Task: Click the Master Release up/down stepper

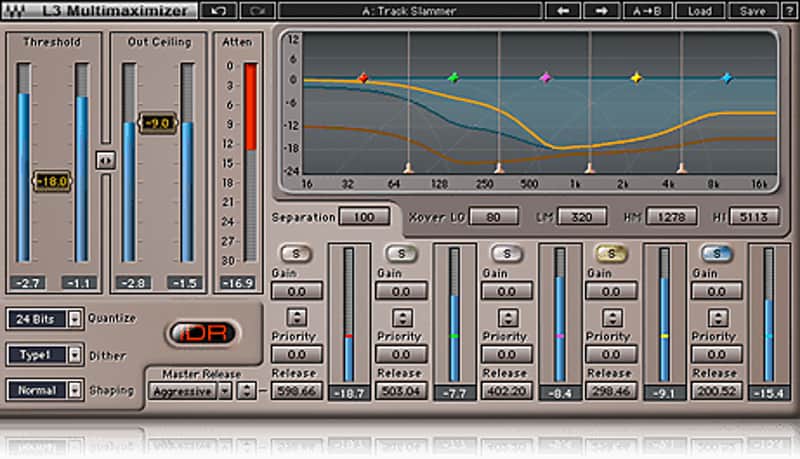Action: pos(247,391)
